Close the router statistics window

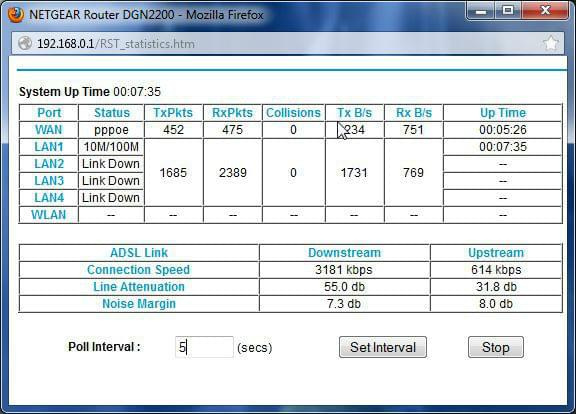(546, 10)
